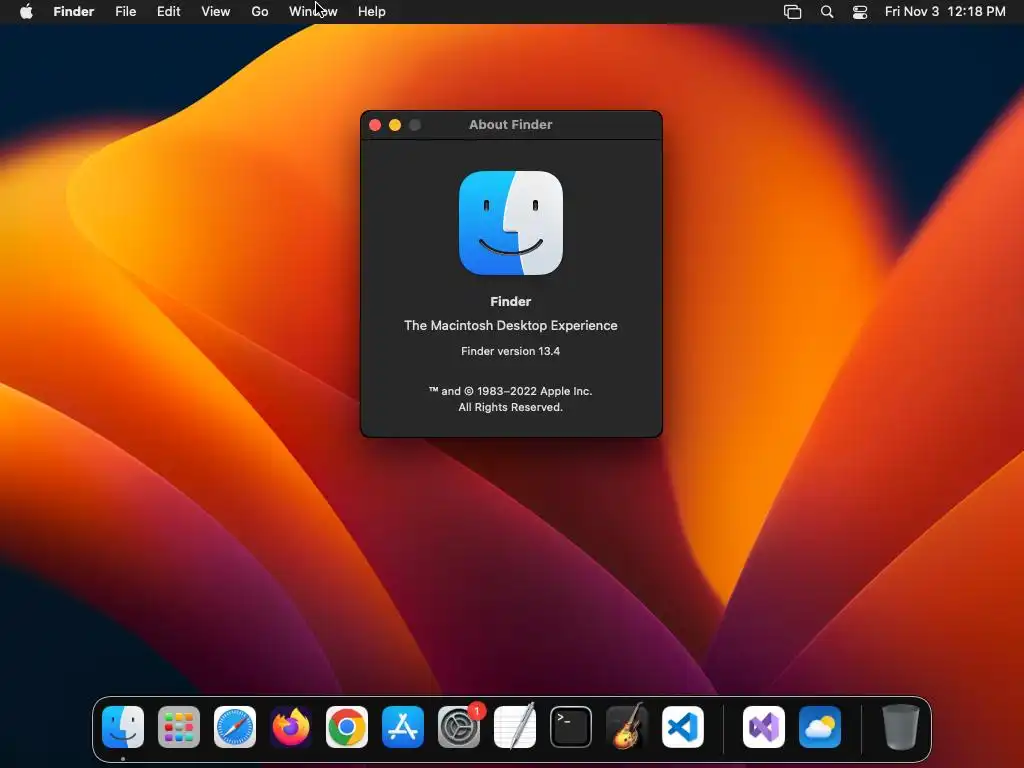Open the Window menu
The height and width of the screenshot is (768, 1024).
tap(313, 12)
